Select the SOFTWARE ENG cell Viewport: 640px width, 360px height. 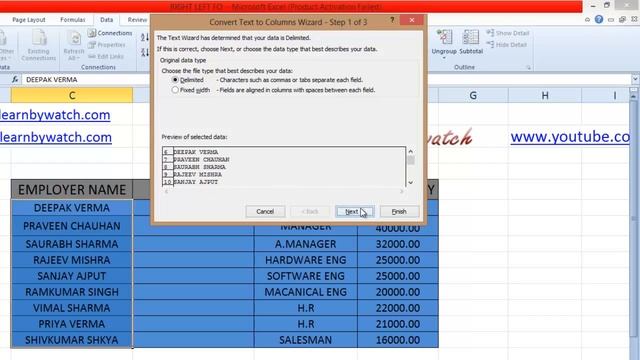pos(306,276)
